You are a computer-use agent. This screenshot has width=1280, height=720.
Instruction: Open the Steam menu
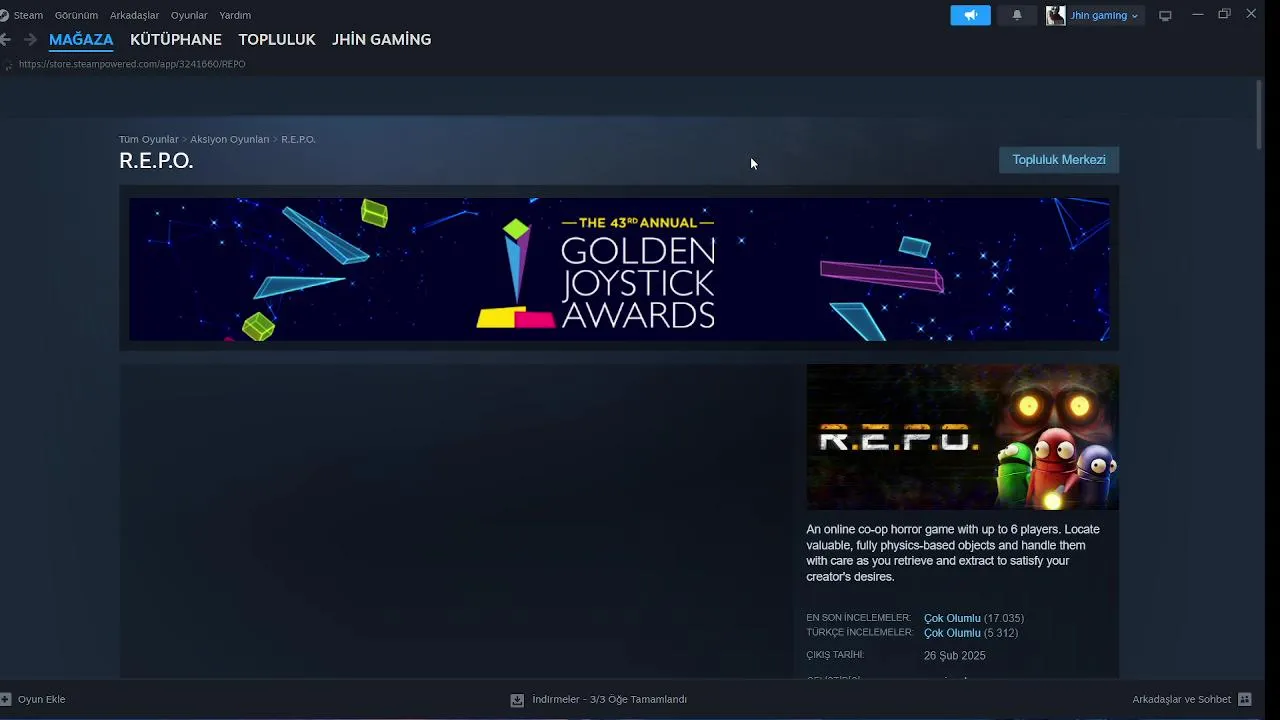[28, 15]
